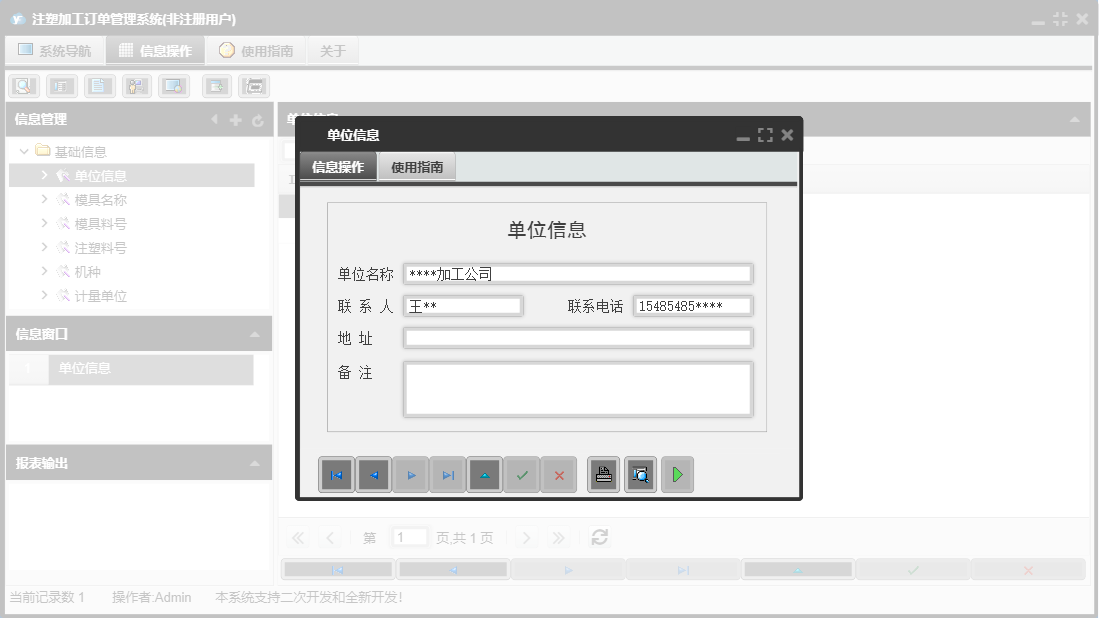Jump to last record in 单位信息 dialog
This screenshot has width=1099, height=618.
448,475
